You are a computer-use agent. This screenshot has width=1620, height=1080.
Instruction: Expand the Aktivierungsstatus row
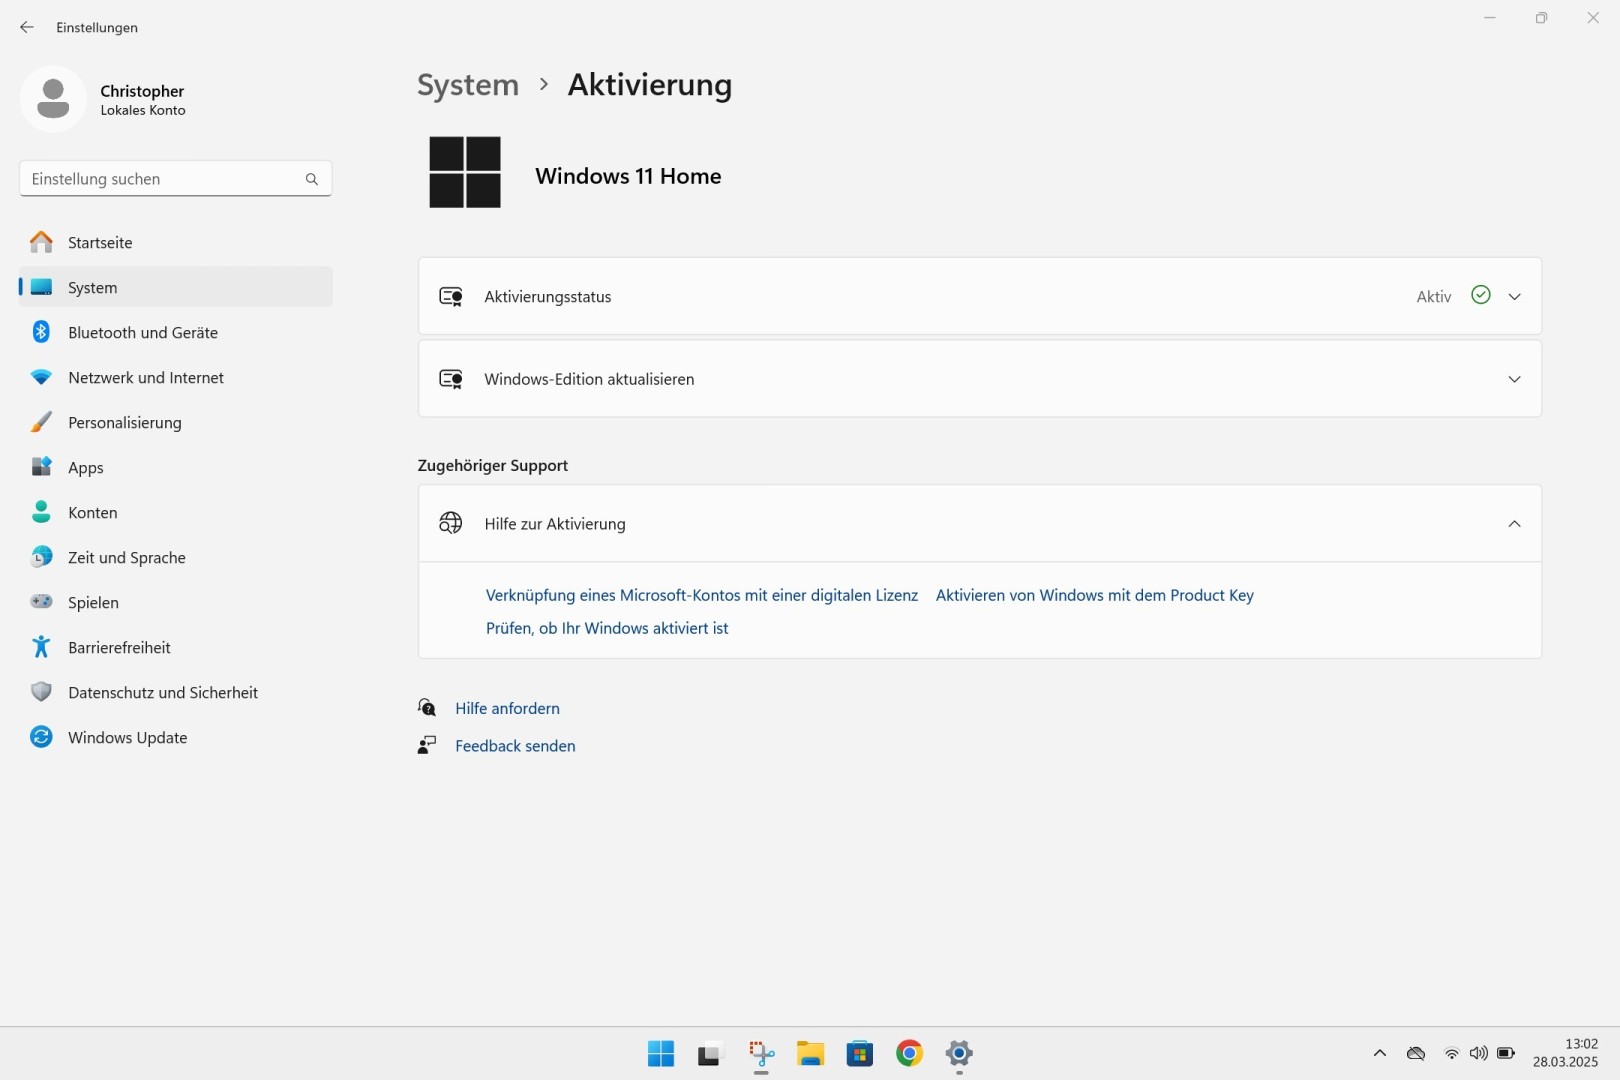tap(1514, 297)
